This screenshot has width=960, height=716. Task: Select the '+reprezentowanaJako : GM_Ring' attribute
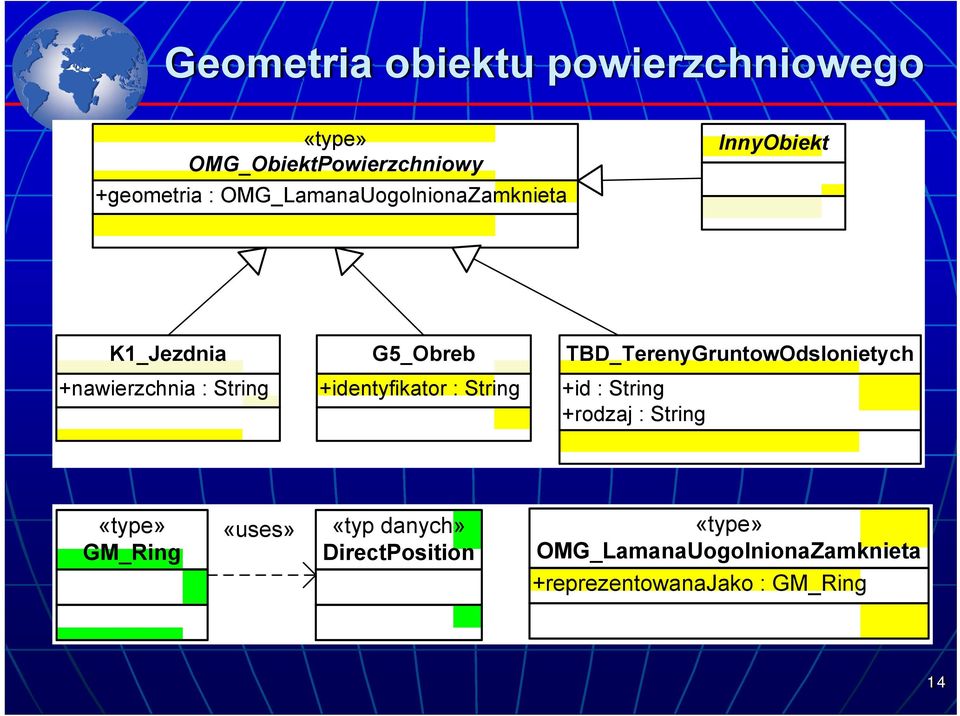point(699,582)
